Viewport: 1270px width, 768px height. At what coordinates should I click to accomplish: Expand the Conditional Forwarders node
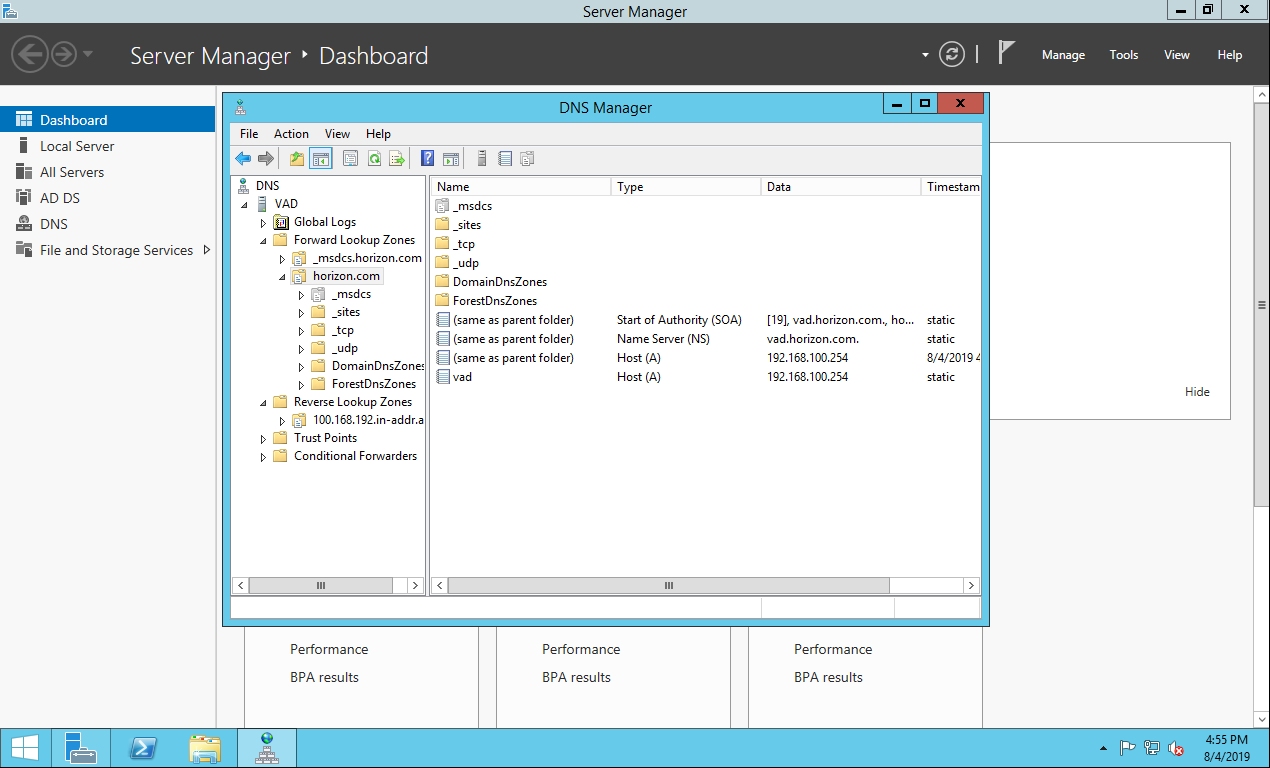pyautogui.click(x=264, y=457)
